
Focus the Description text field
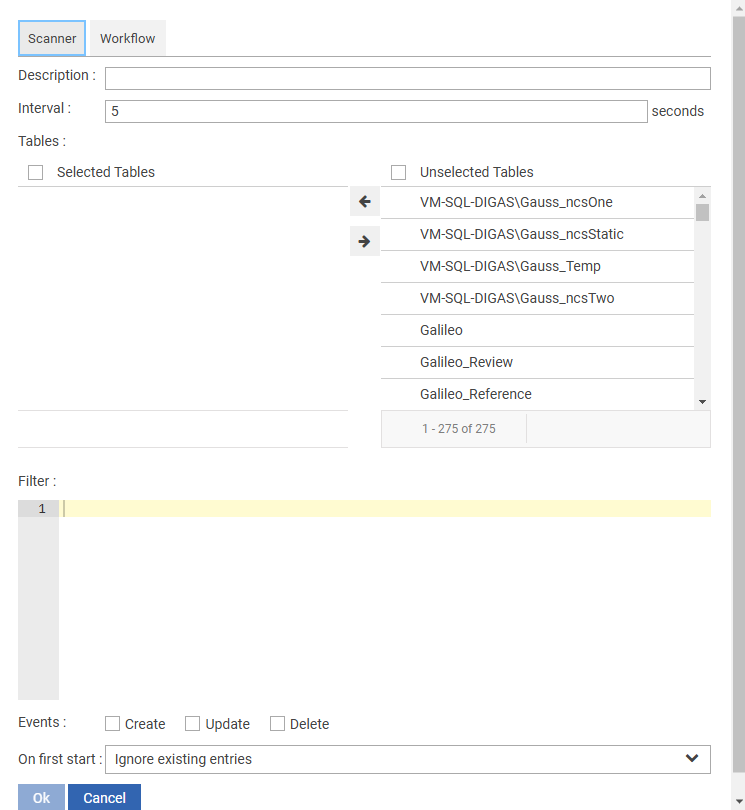[x=407, y=79]
